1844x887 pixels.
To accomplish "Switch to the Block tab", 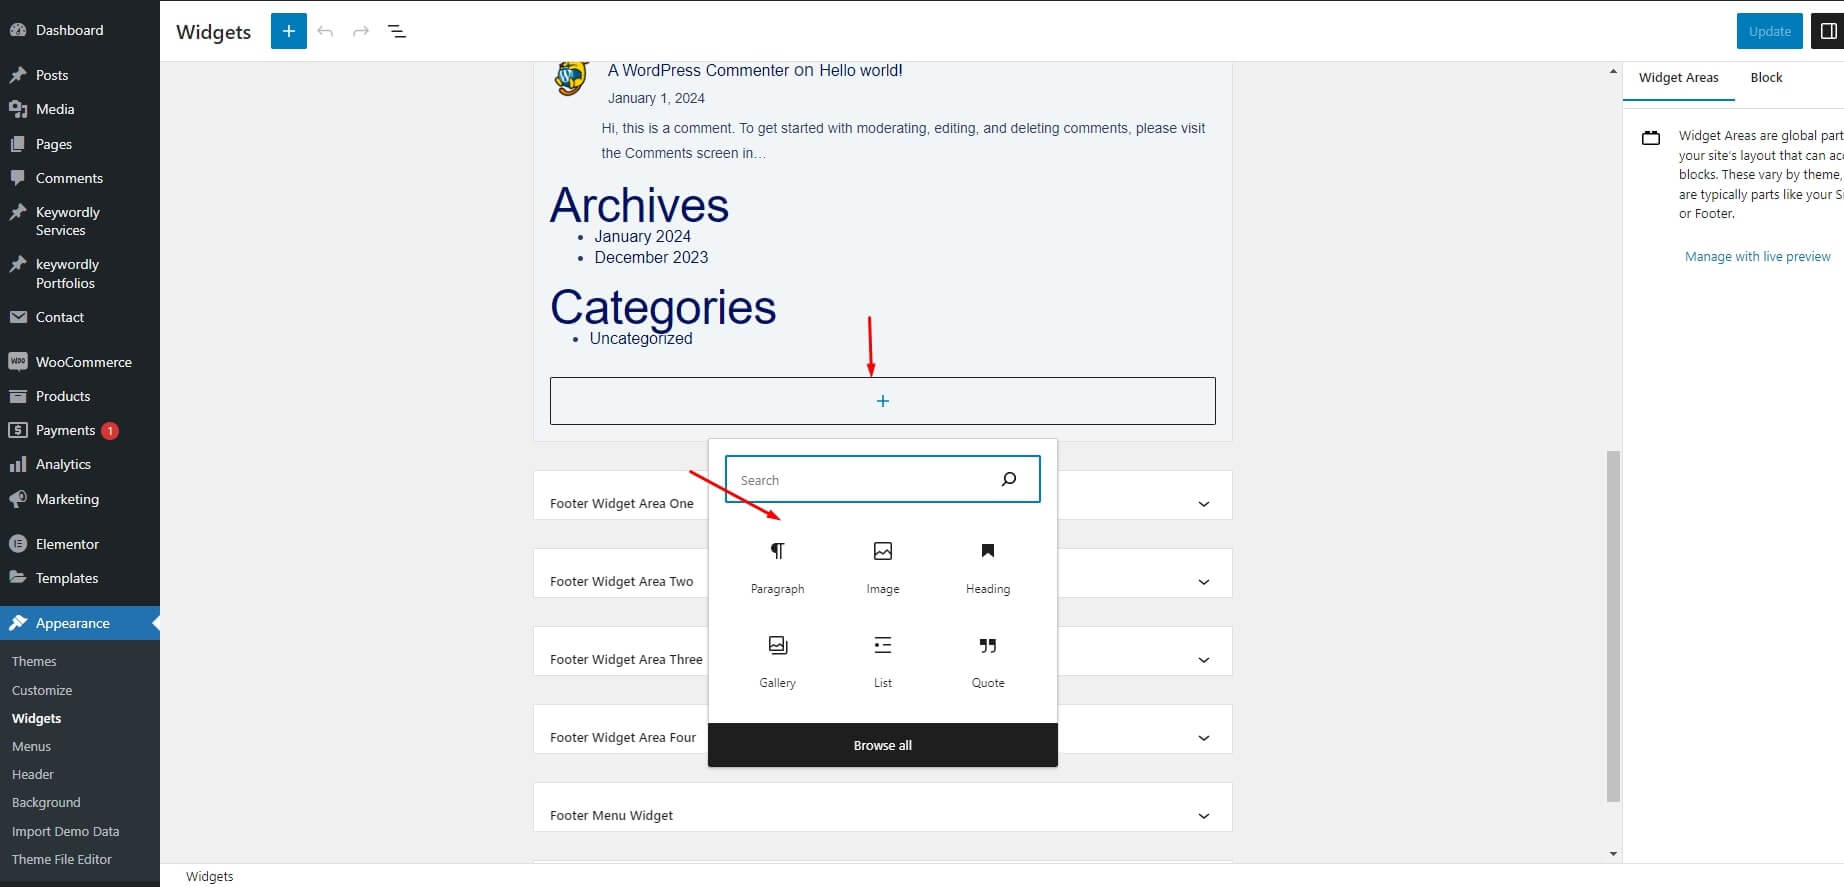I will [x=1765, y=78].
